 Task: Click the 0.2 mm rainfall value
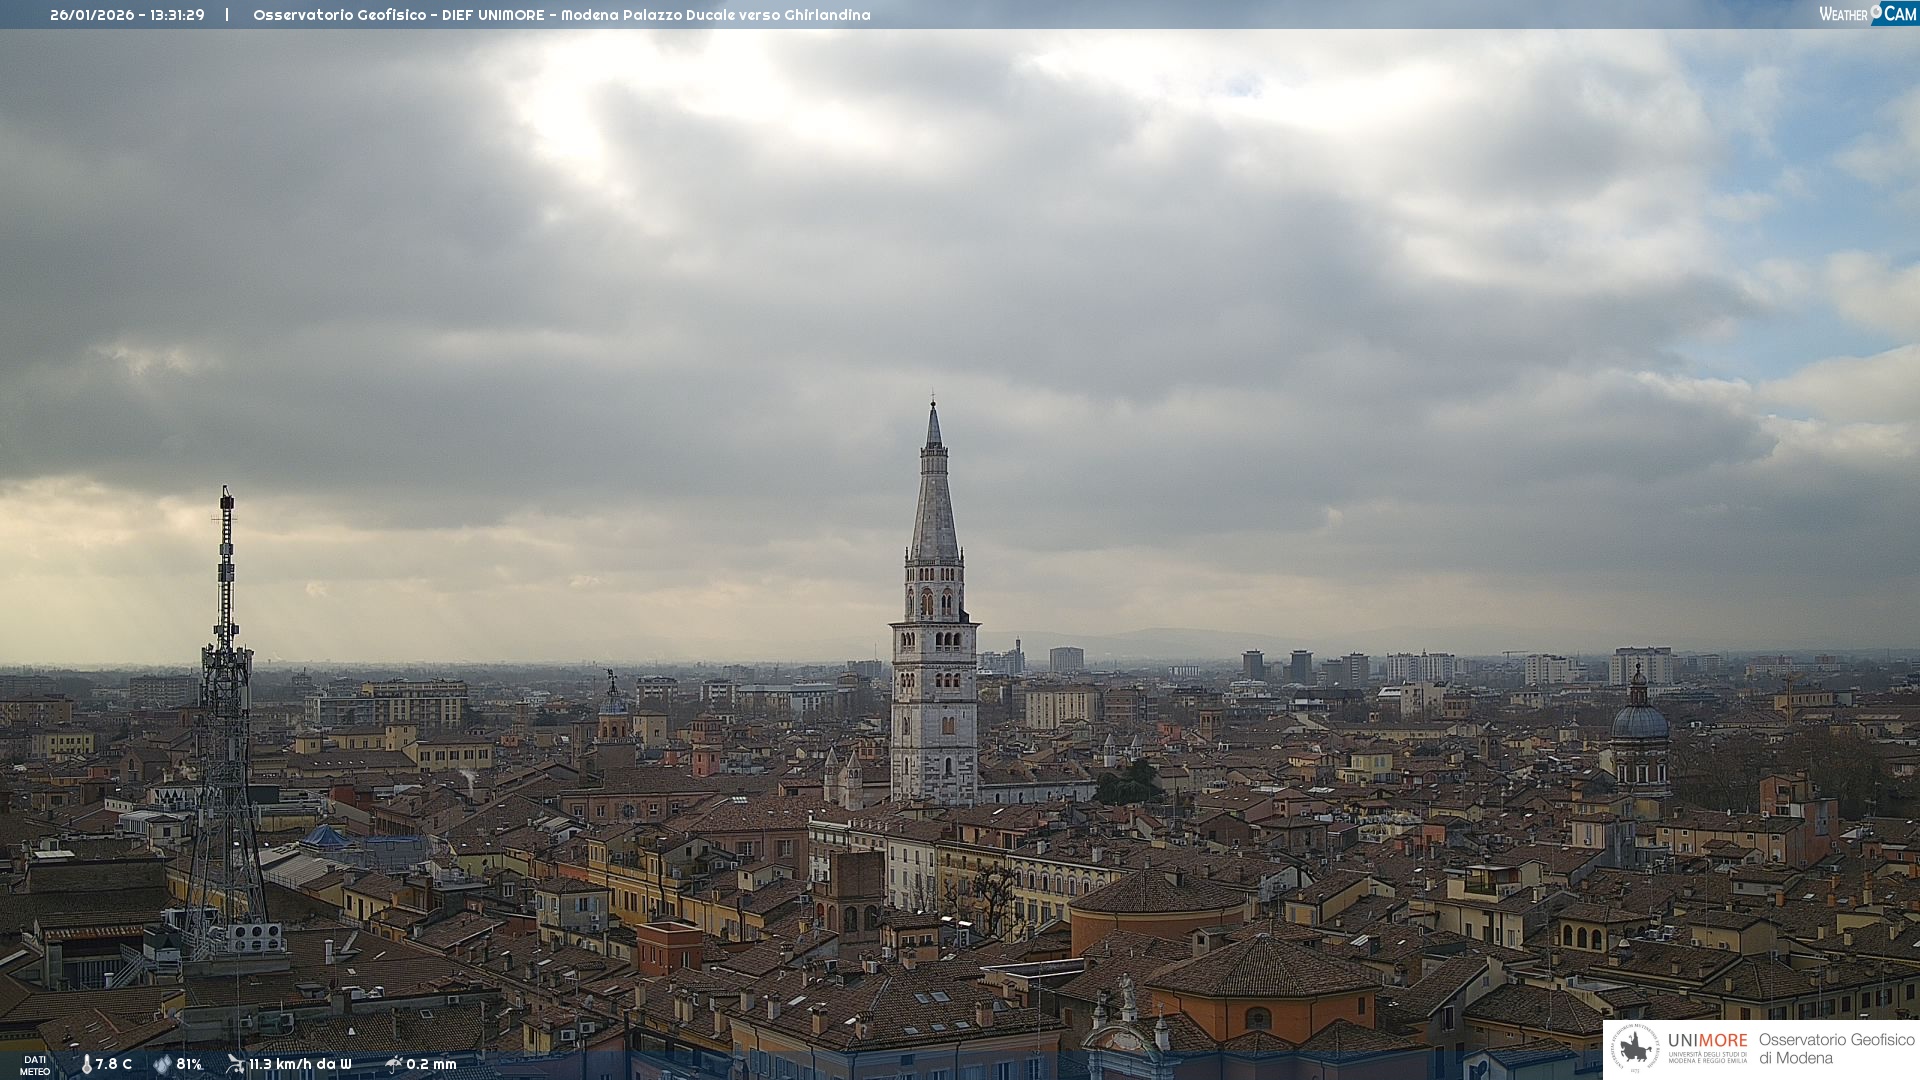[x=431, y=1064]
